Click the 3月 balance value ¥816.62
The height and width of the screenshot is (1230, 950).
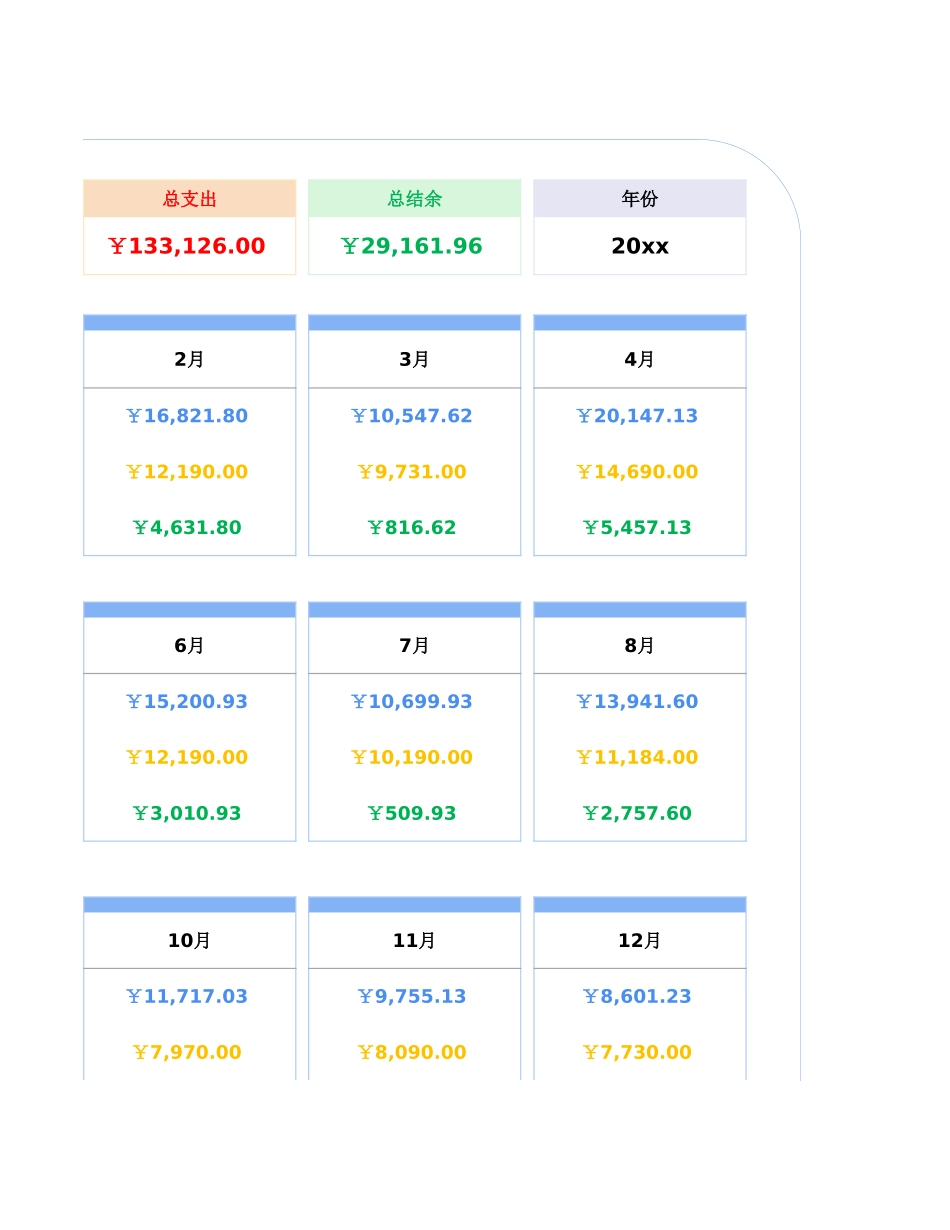click(412, 528)
